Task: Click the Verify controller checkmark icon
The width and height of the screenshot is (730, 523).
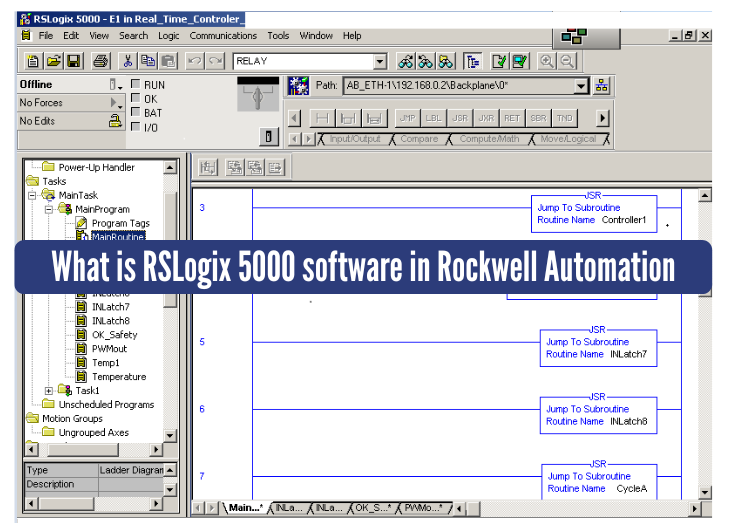Action: coord(520,61)
